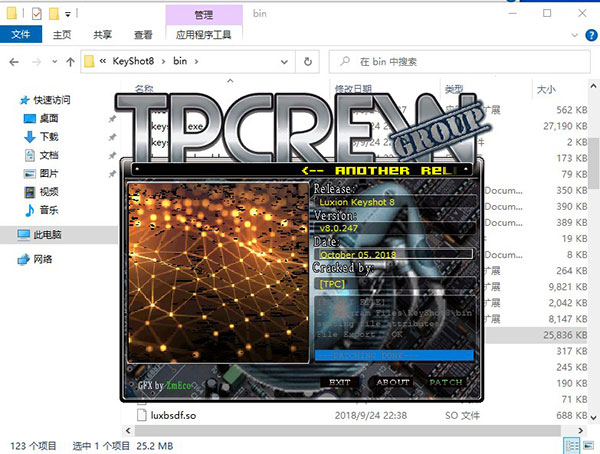
Task: Select 快速访问 in the navigation pane
Action: coord(51,100)
